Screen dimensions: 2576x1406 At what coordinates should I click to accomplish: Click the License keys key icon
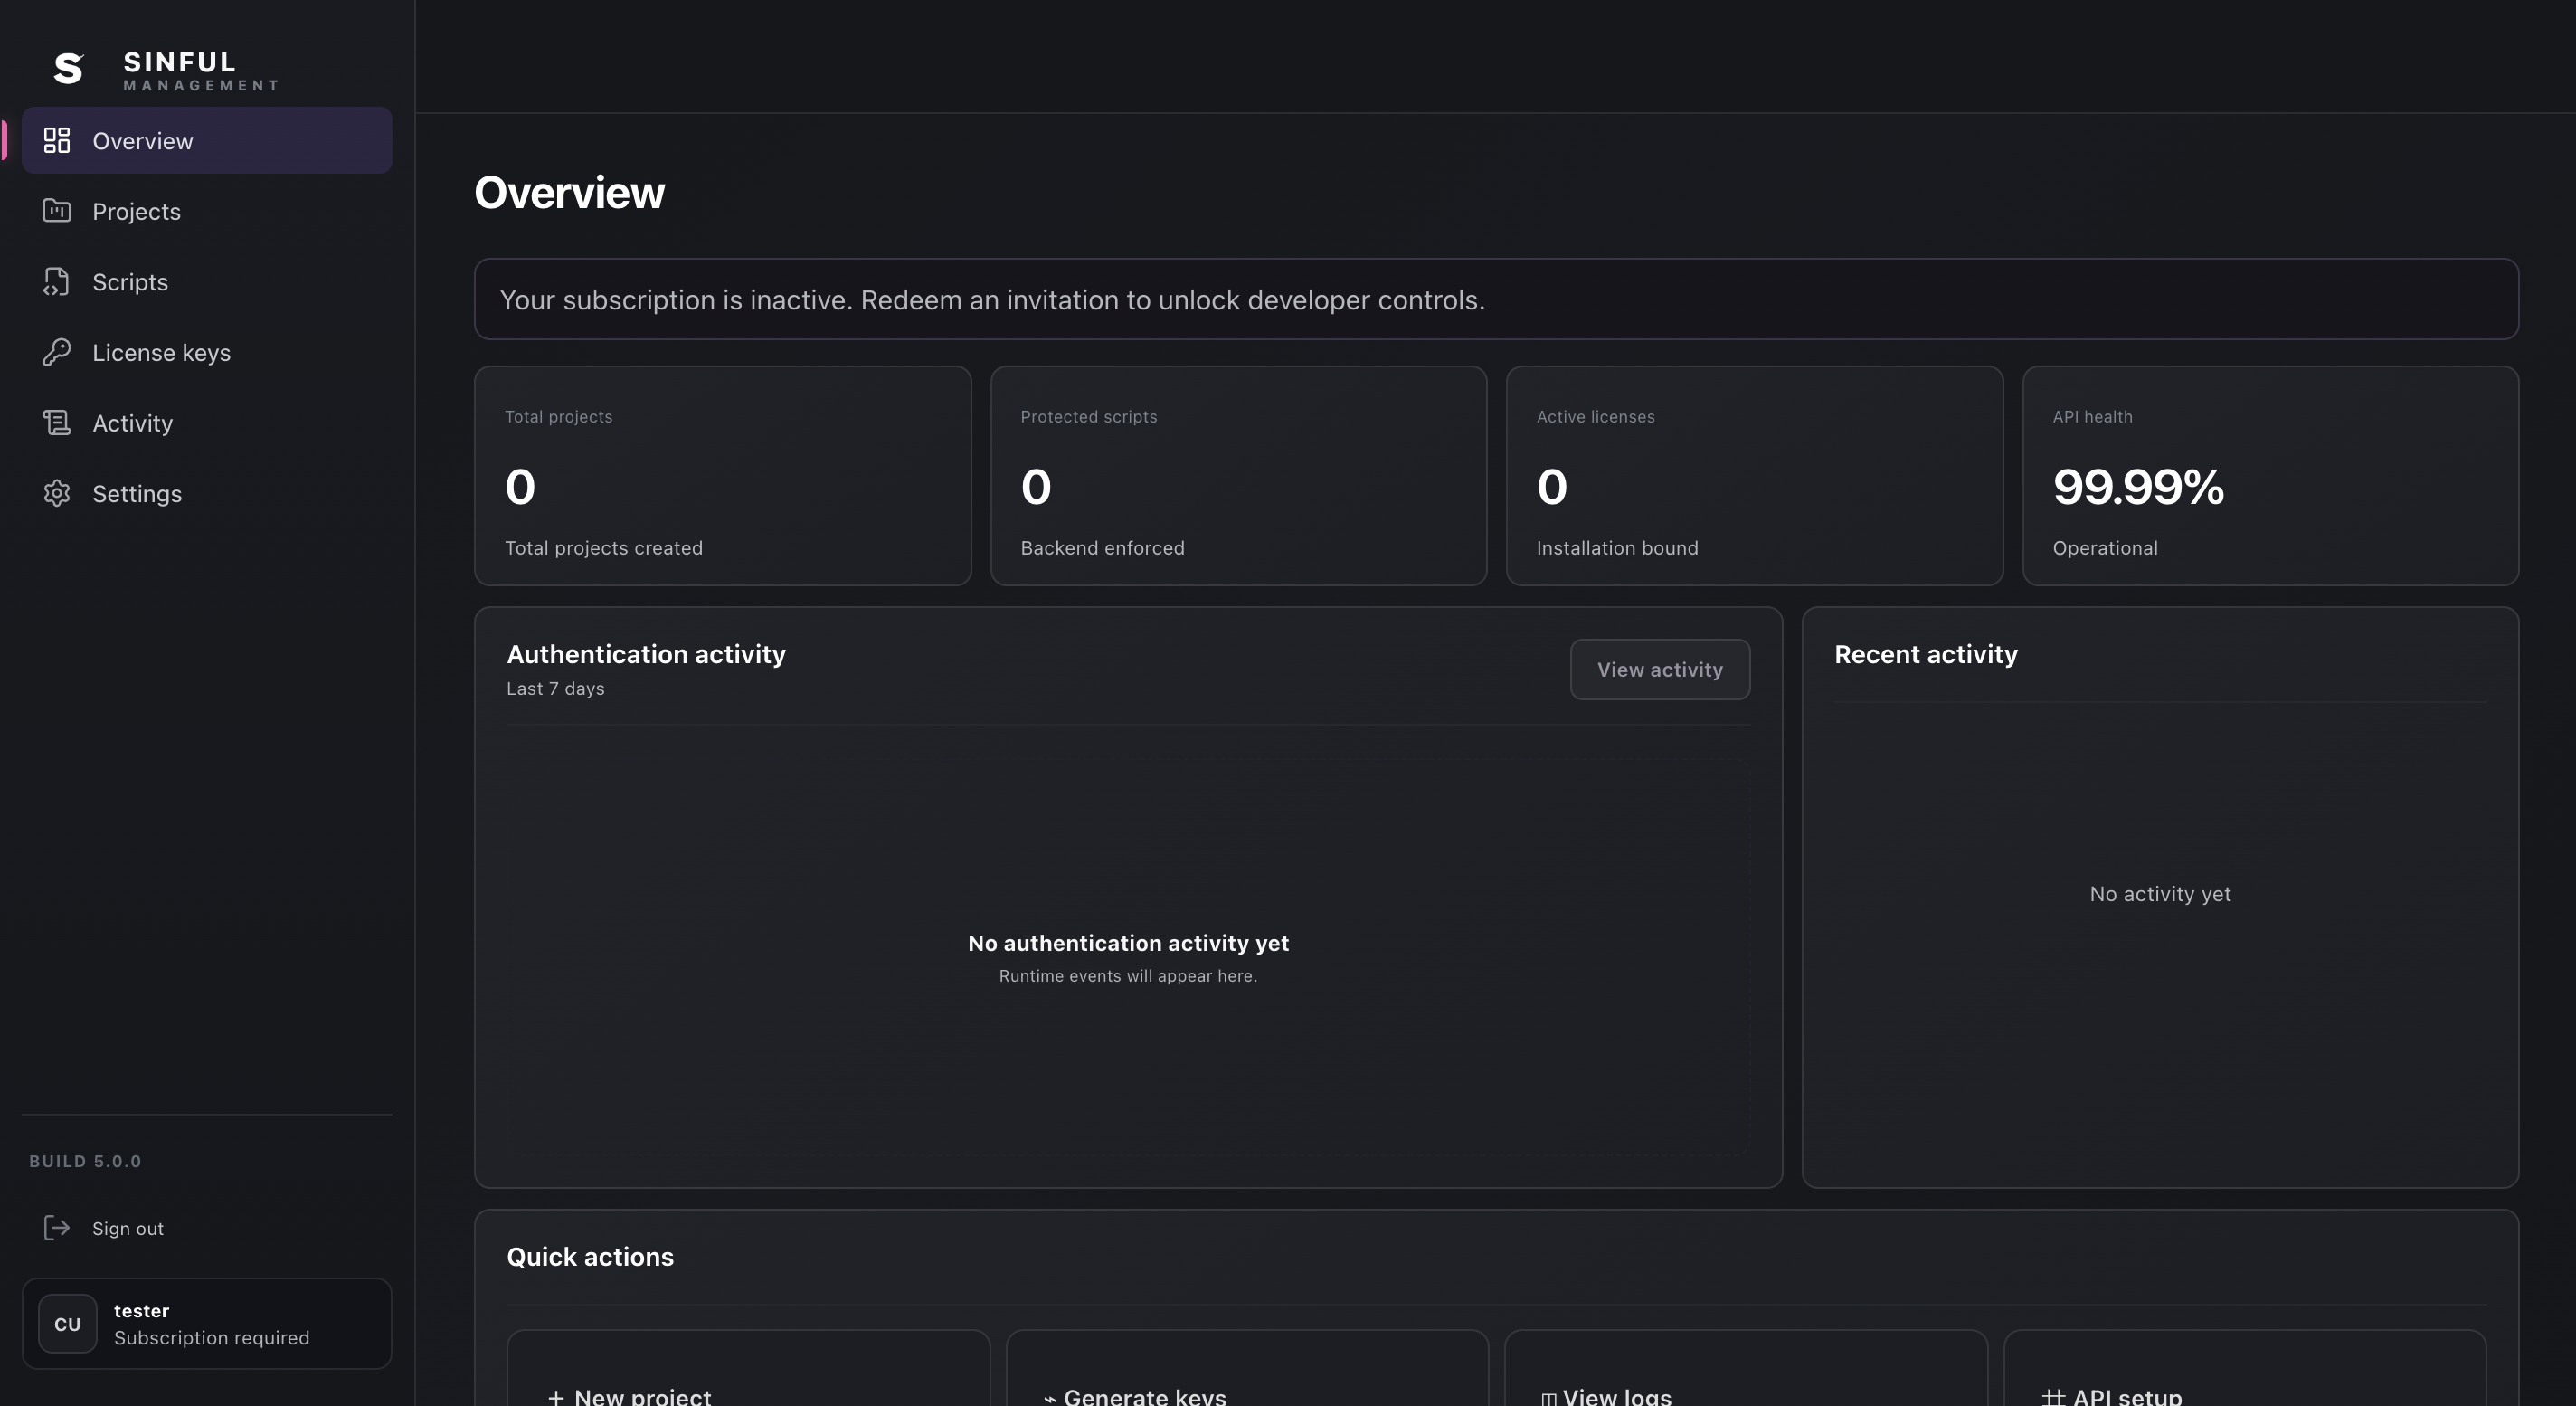(57, 352)
